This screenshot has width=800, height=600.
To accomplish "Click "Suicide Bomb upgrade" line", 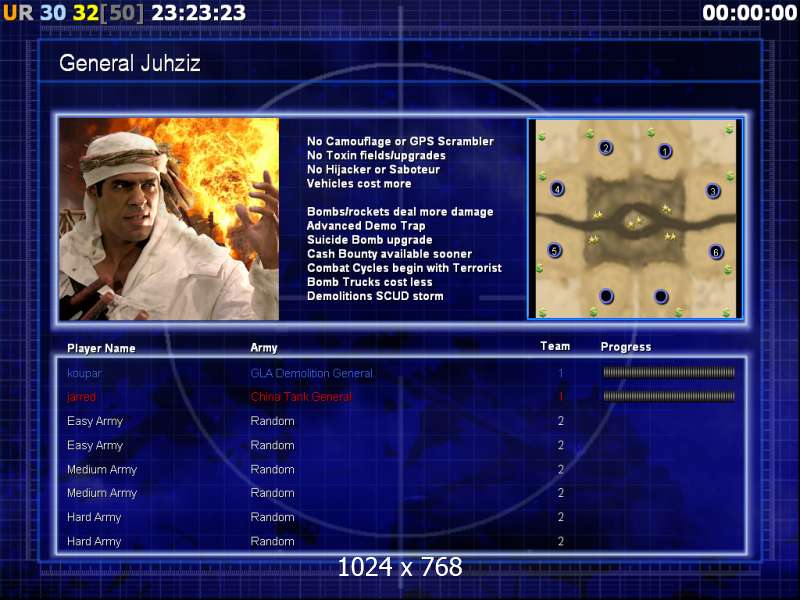I will click(x=369, y=240).
